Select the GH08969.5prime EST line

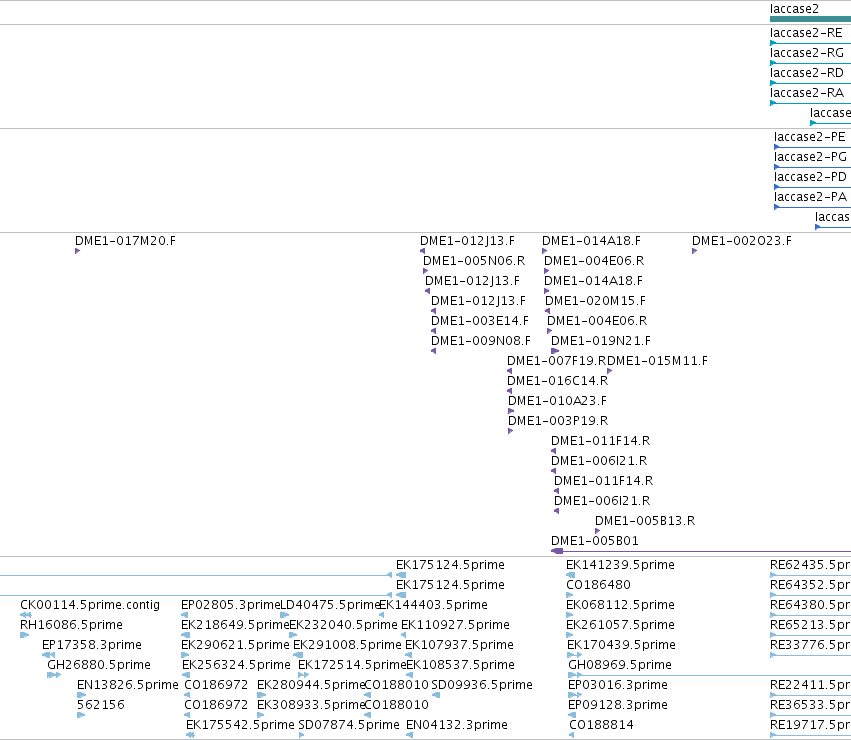pos(709,676)
